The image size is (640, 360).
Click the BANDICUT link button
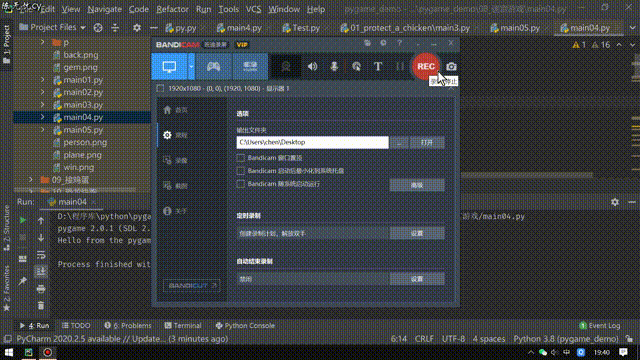pyautogui.click(x=192, y=285)
